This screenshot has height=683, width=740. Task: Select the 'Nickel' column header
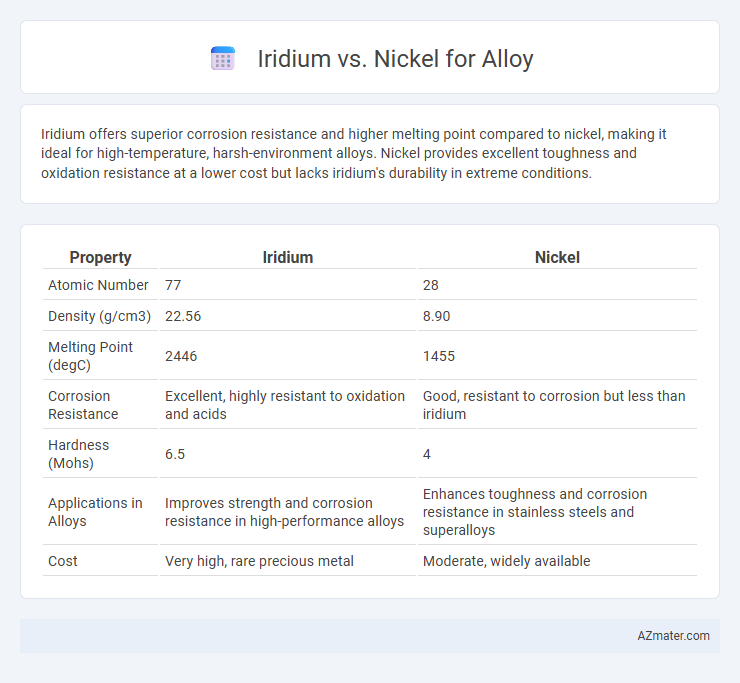[x=557, y=257]
